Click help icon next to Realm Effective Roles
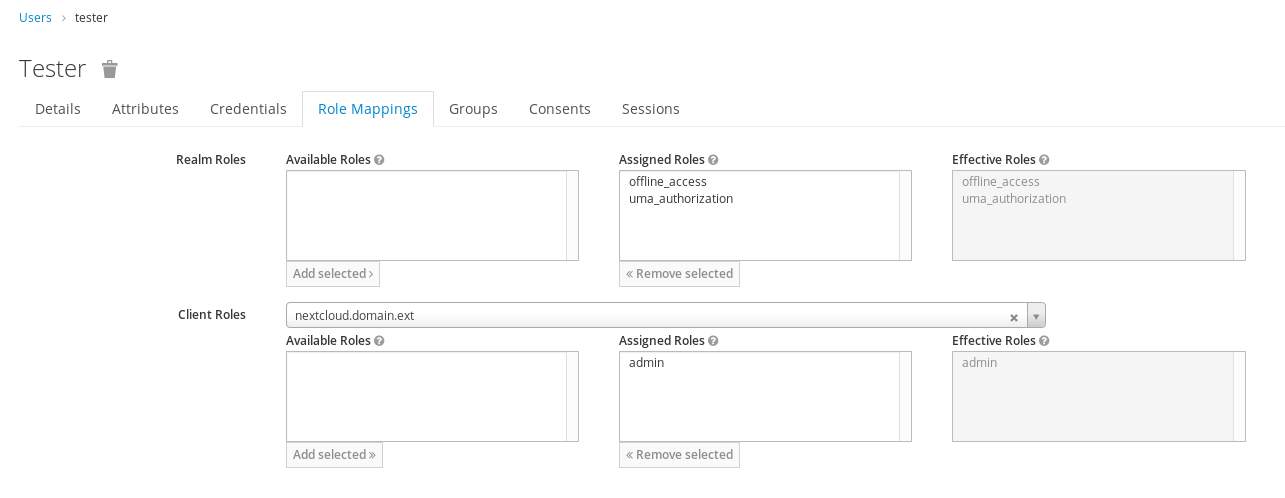This screenshot has width=1285, height=498. (1044, 160)
